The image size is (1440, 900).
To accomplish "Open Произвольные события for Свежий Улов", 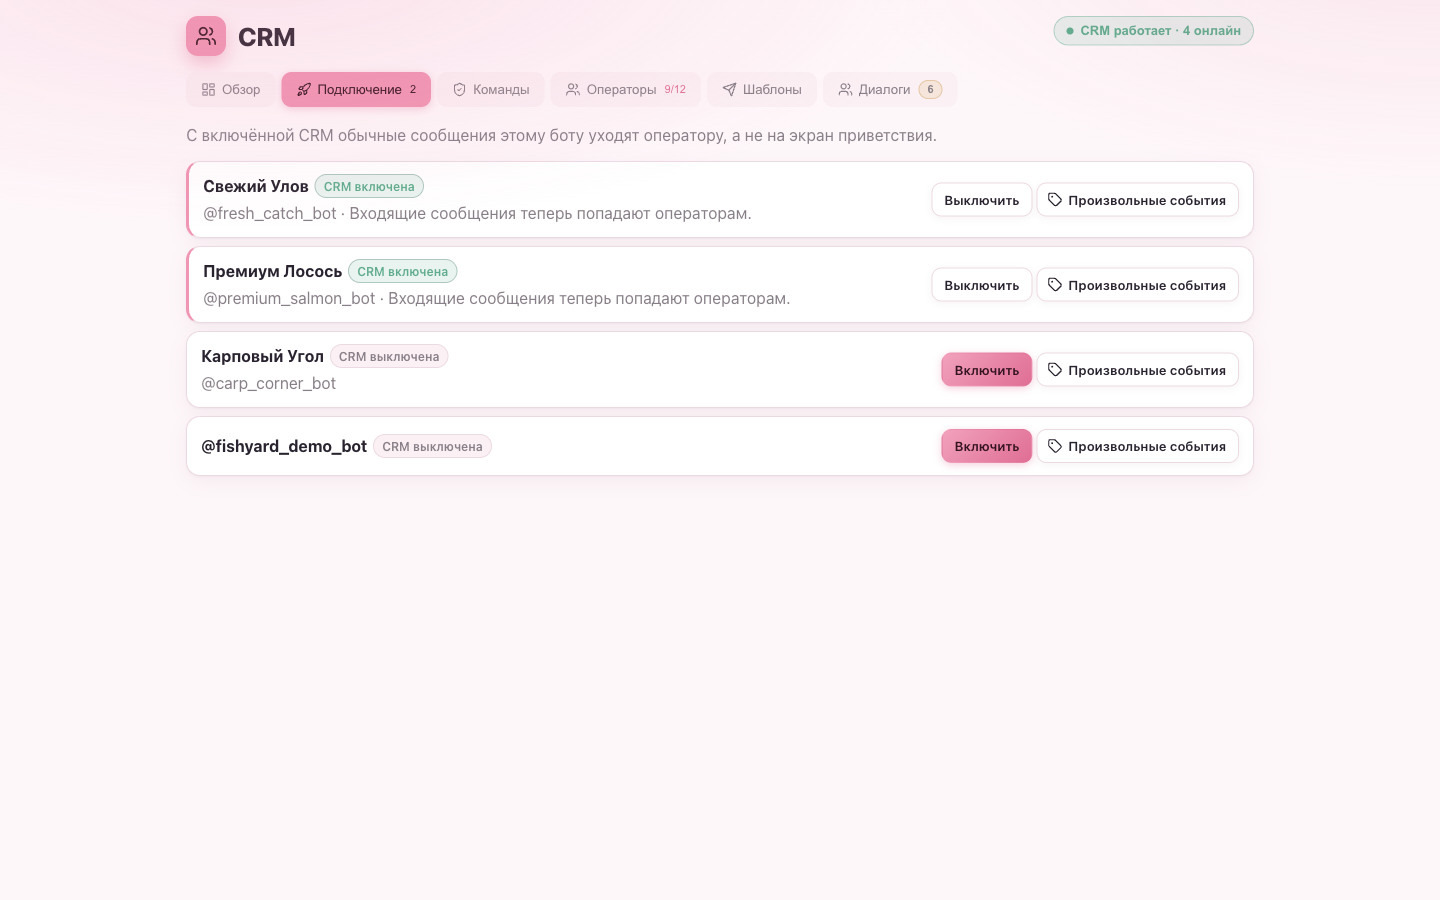I will tap(1138, 200).
